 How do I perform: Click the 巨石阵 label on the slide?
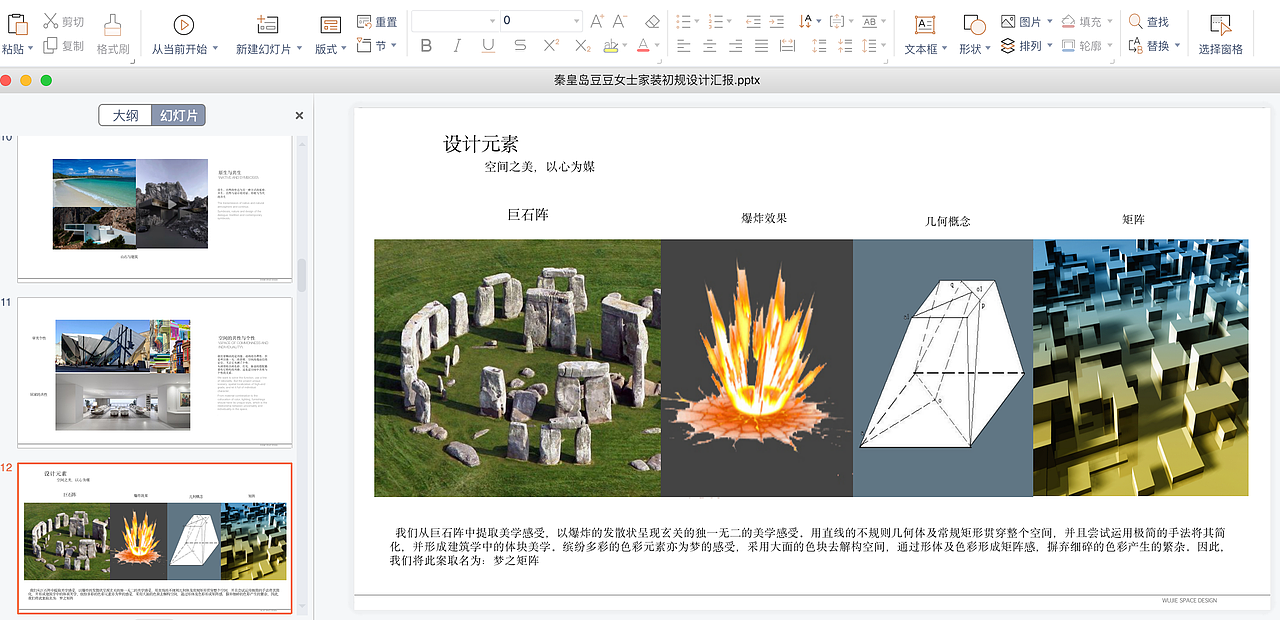[528, 215]
